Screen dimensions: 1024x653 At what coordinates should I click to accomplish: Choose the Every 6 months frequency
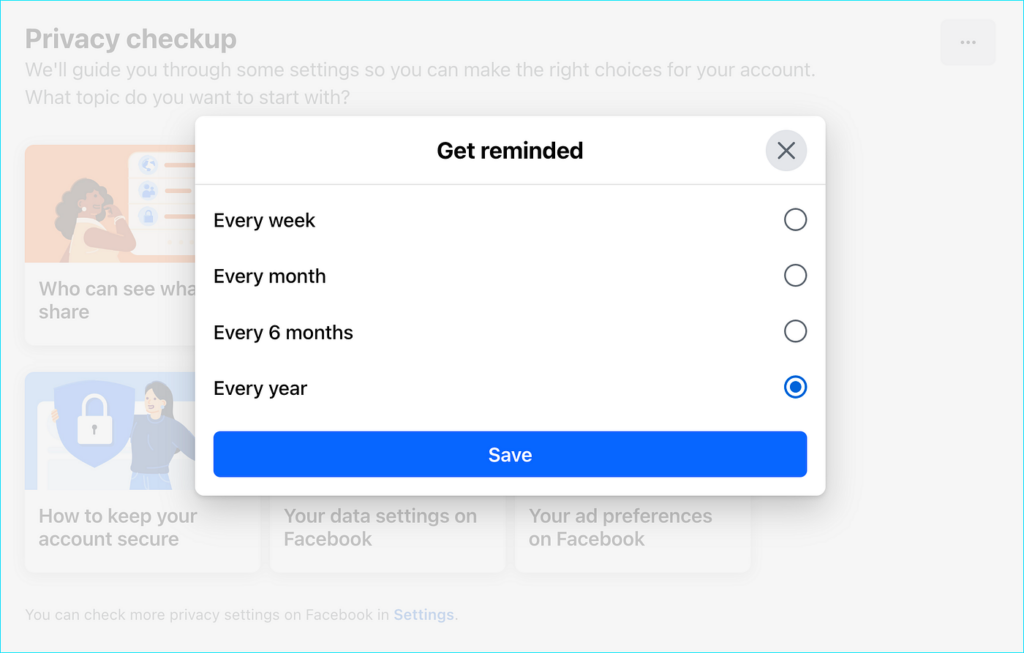click(x=795, y=331)
